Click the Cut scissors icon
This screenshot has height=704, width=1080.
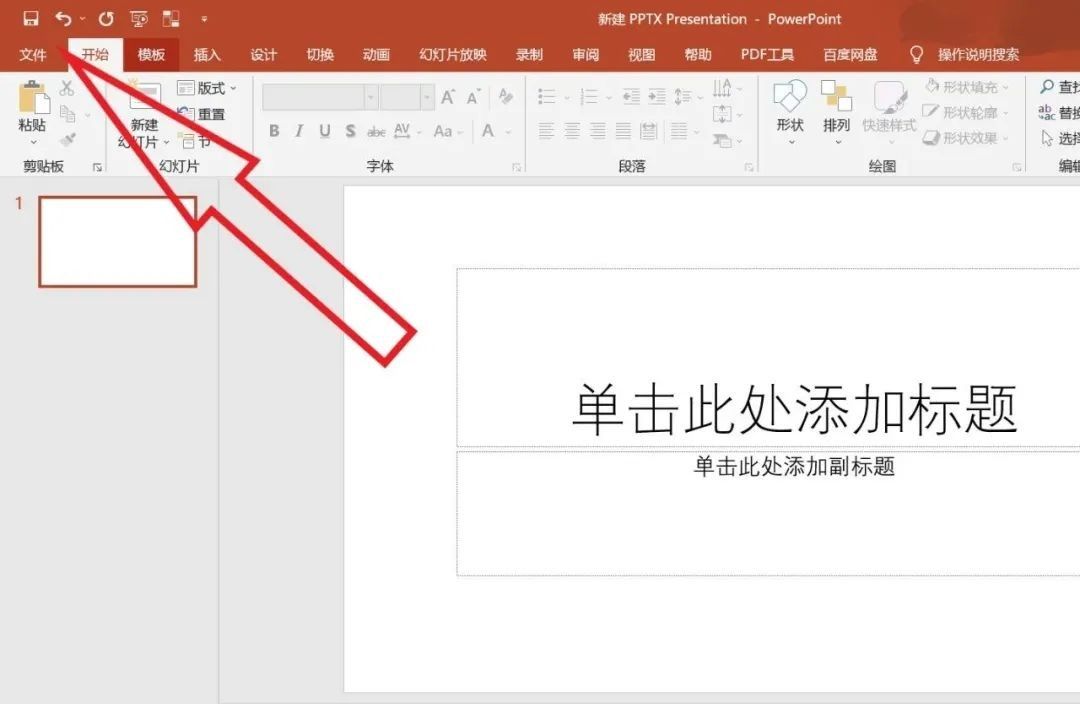click(68, 89)
